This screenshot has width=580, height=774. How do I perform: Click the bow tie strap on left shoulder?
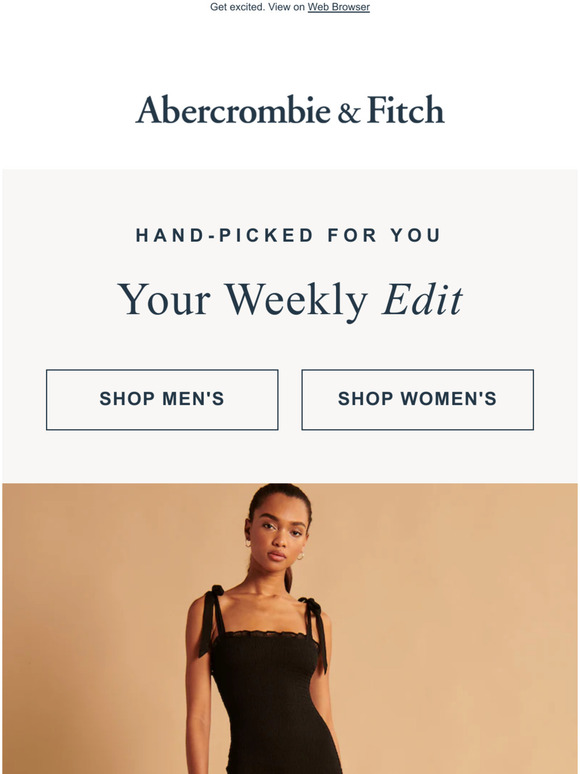click(x=211, y=619)
